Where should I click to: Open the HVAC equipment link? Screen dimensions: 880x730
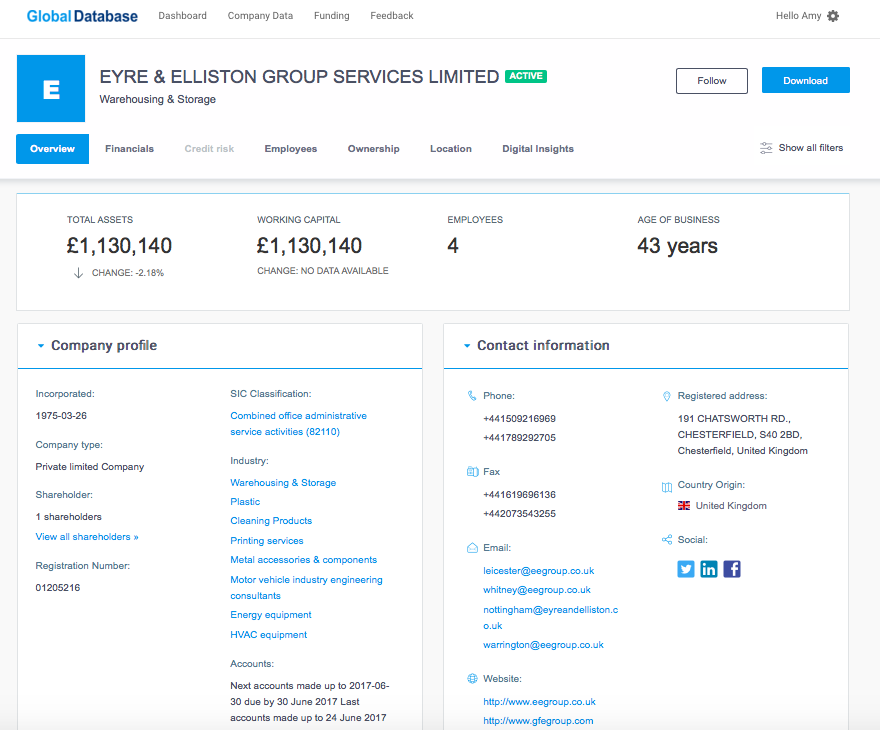(x=268, y=635)
